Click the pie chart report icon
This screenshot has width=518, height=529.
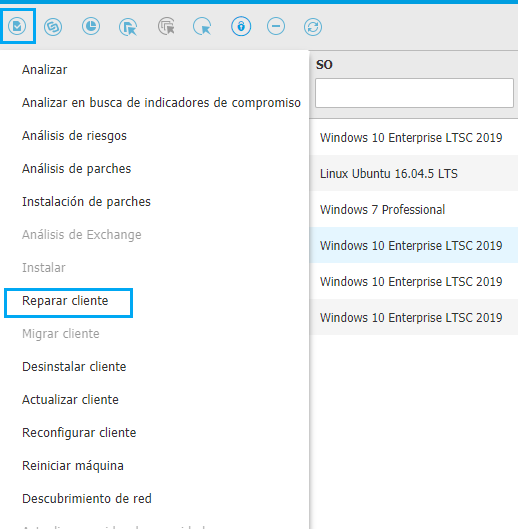(91, 26)
